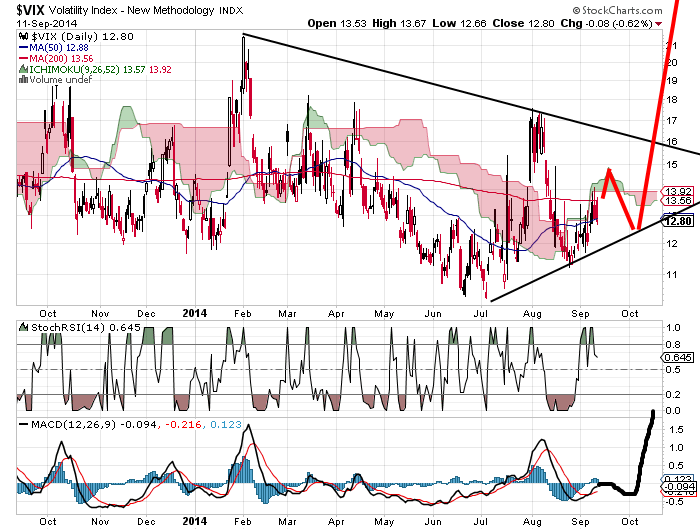
Task: Click the 13.56 price tag on right axis
Action: coord(679,200)
